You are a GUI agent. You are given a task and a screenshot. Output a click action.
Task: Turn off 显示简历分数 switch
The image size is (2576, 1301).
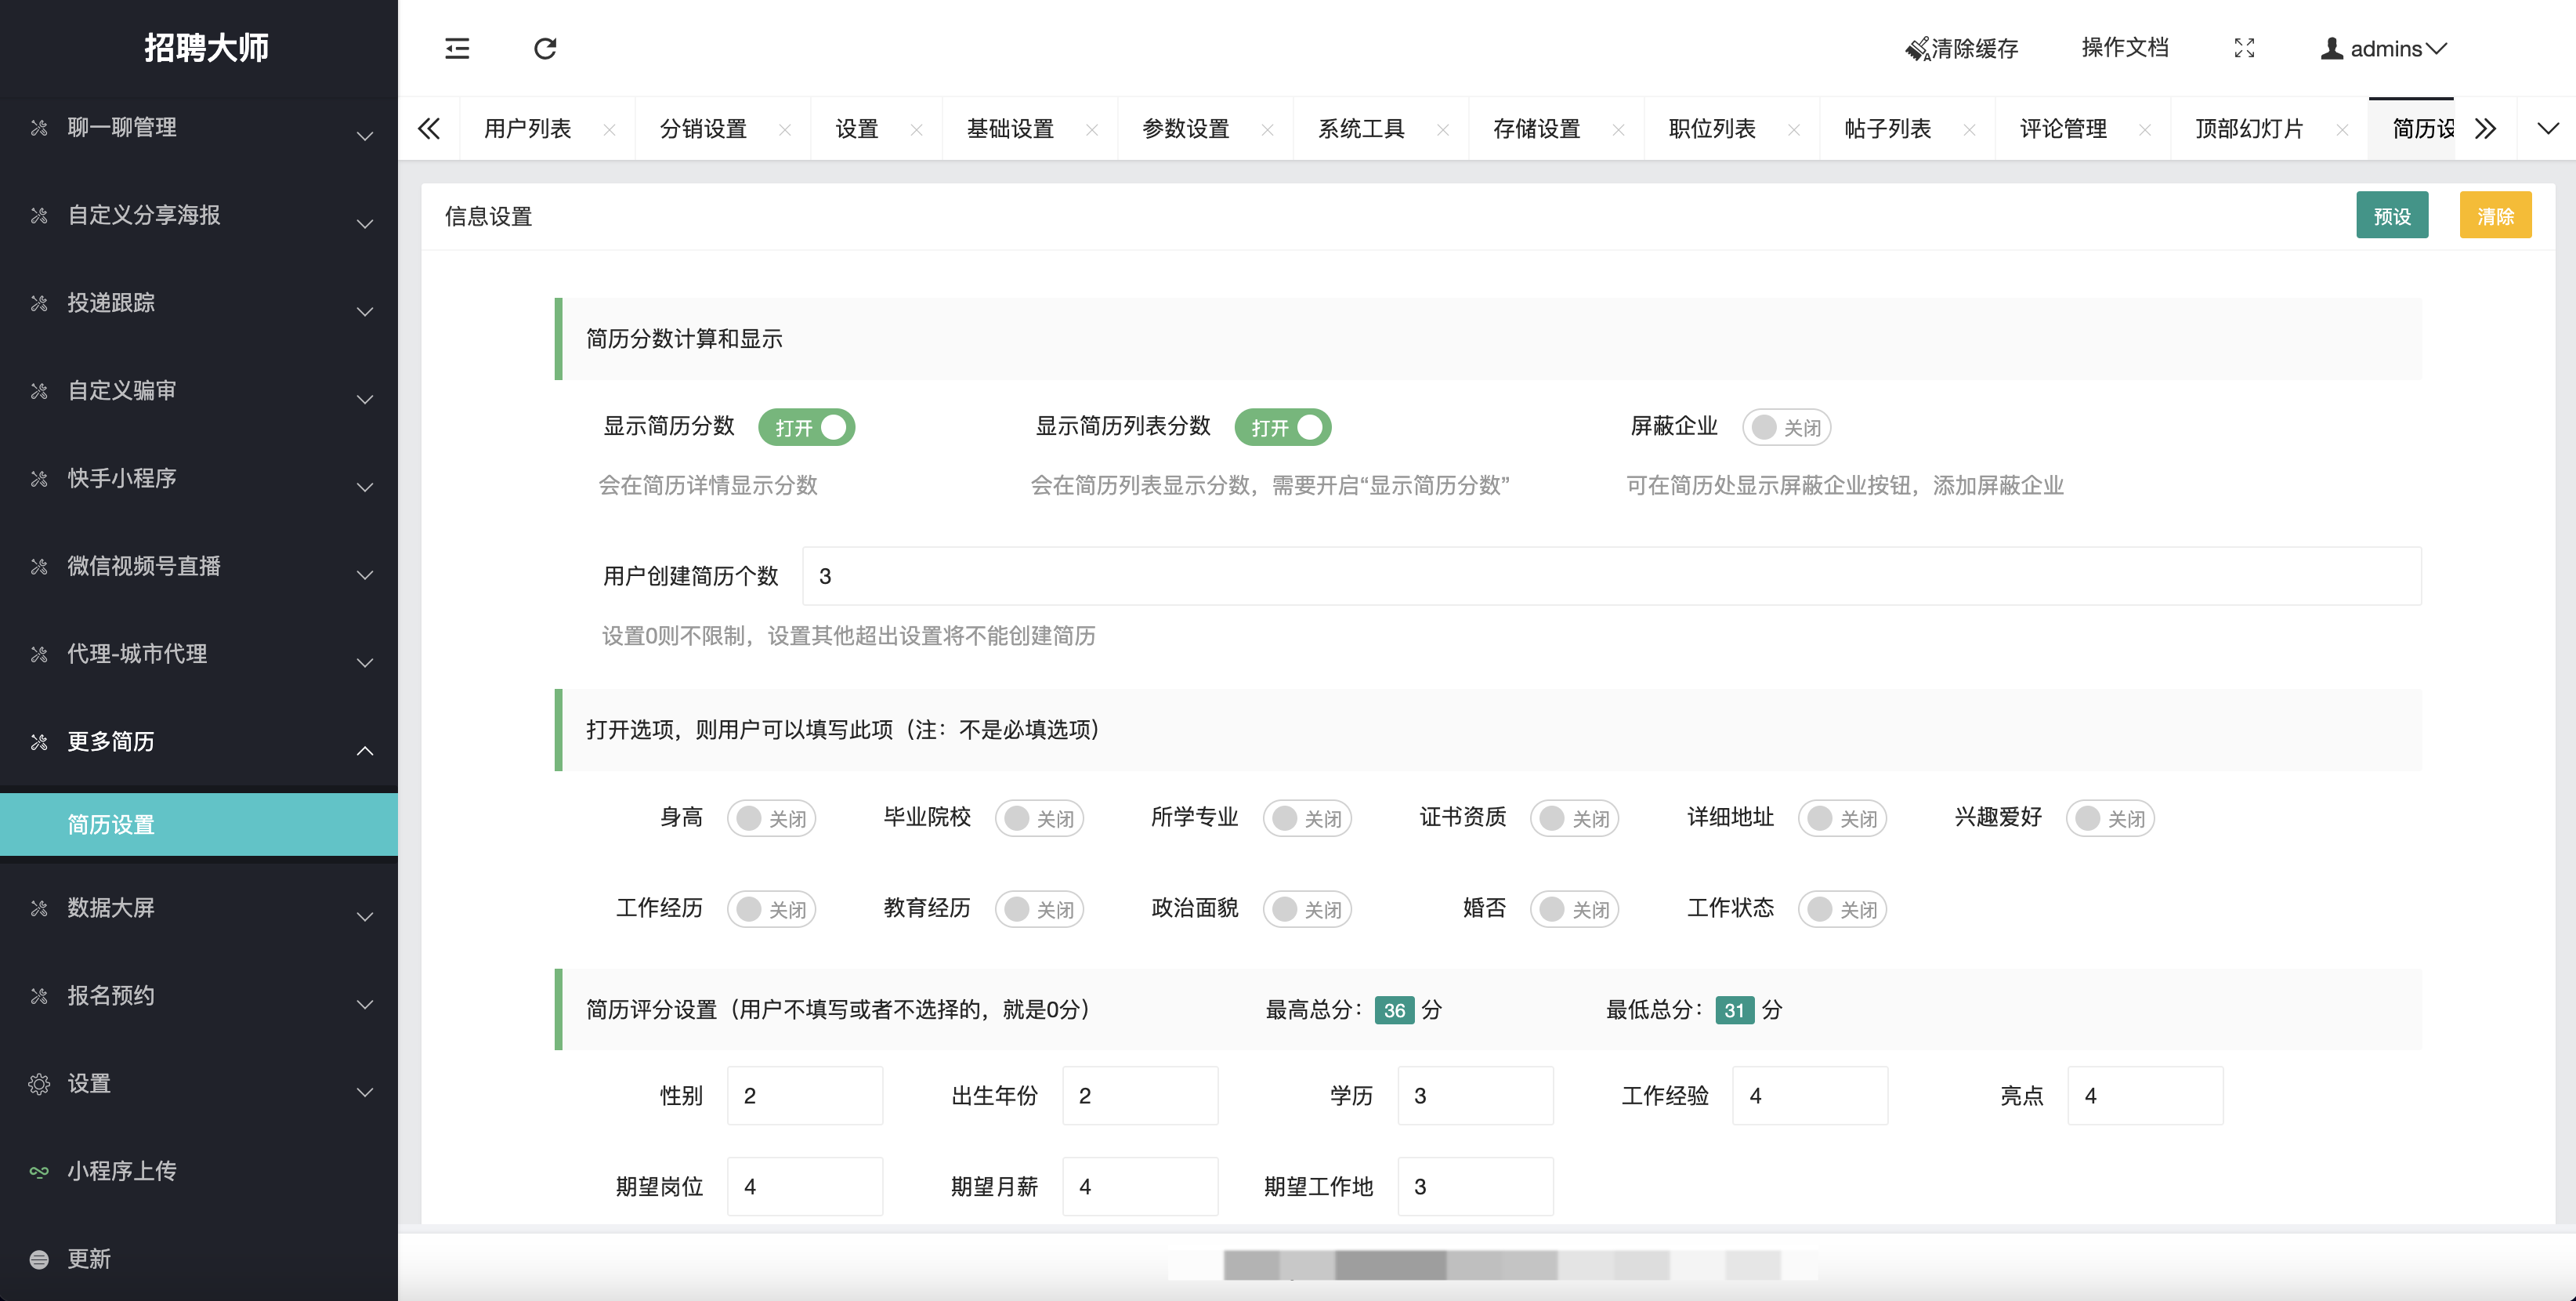(x=807, y=428)
